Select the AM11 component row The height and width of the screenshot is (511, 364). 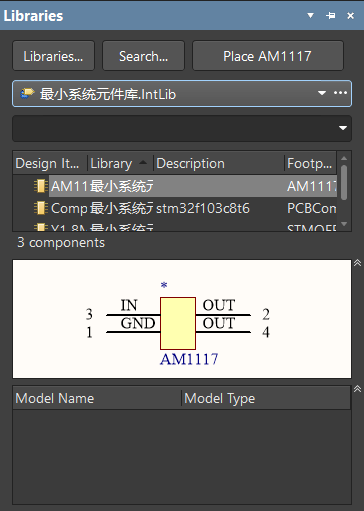tap(175, 186)
